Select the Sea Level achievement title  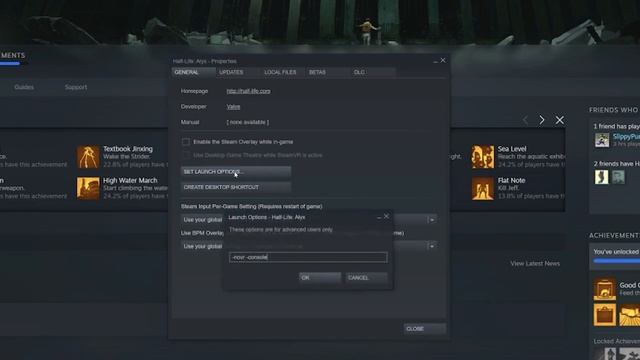pos(512,149)
